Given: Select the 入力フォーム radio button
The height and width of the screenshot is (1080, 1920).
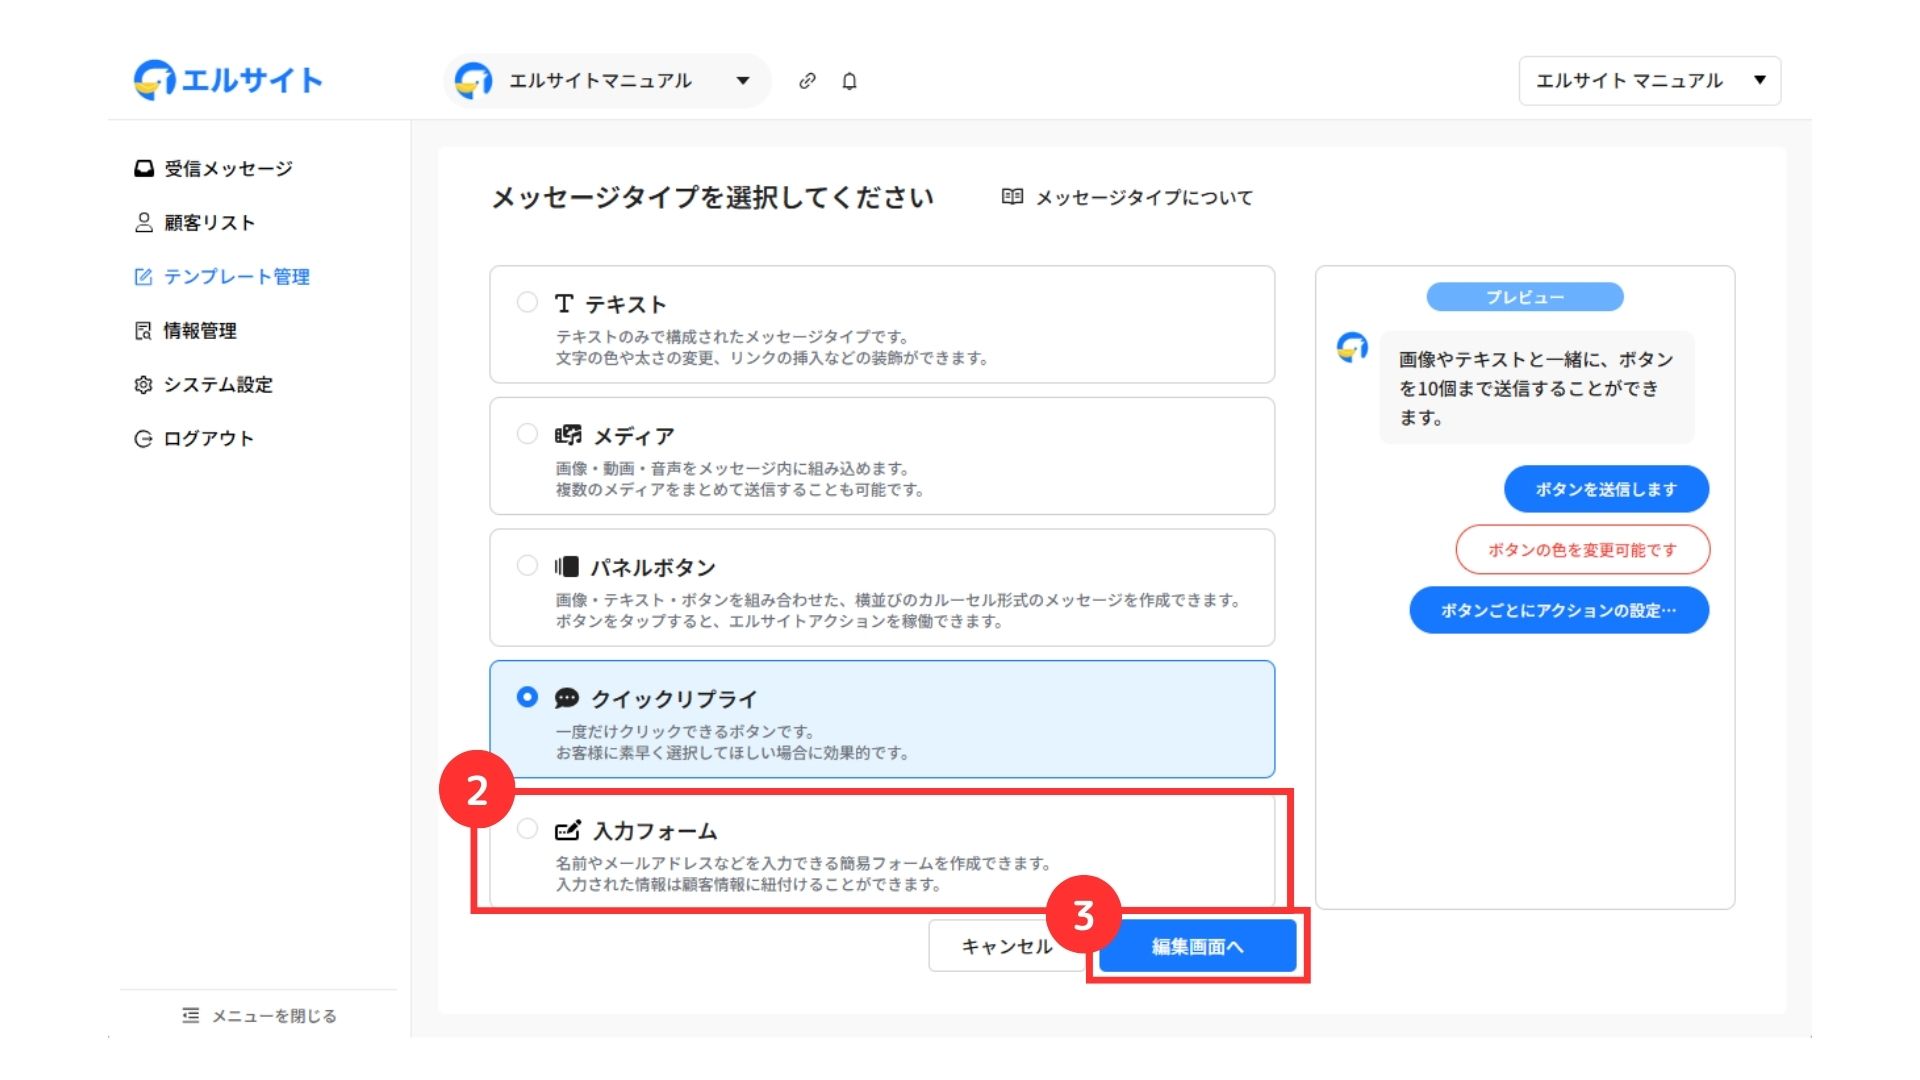Looking at the screenshot, I should pos(527,829).
